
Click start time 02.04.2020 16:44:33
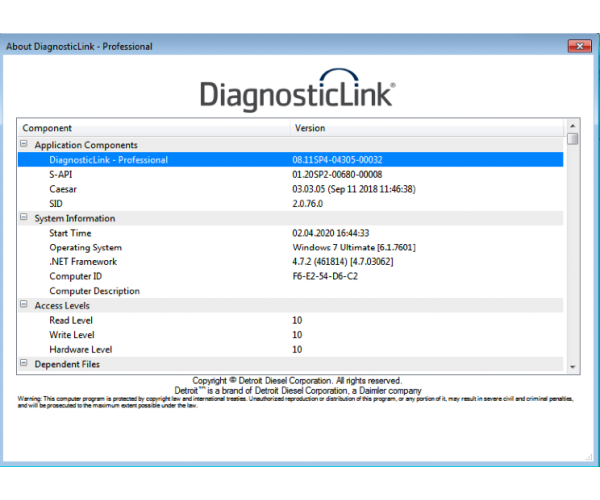(x=331, y=233)
